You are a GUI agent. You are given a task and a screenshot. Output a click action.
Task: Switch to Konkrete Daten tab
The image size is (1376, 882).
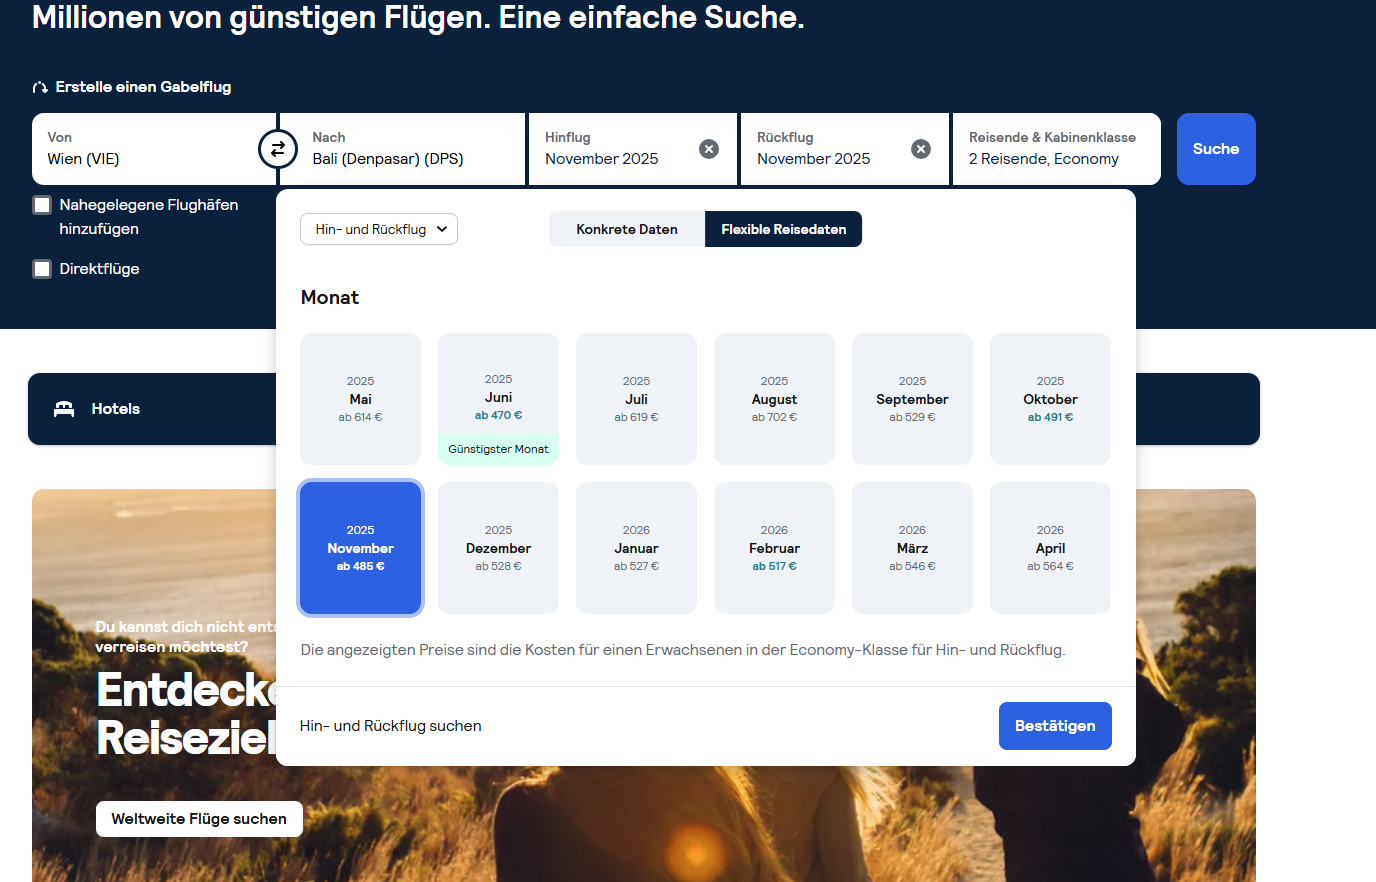627,229
